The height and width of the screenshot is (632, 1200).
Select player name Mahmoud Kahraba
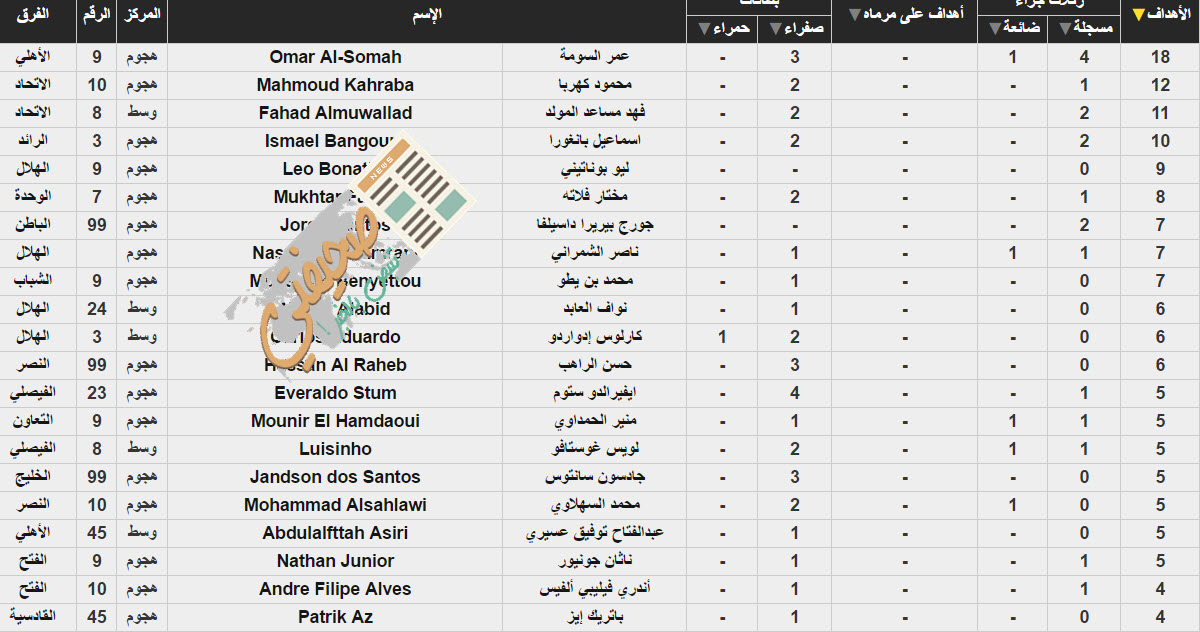point(335,85)
